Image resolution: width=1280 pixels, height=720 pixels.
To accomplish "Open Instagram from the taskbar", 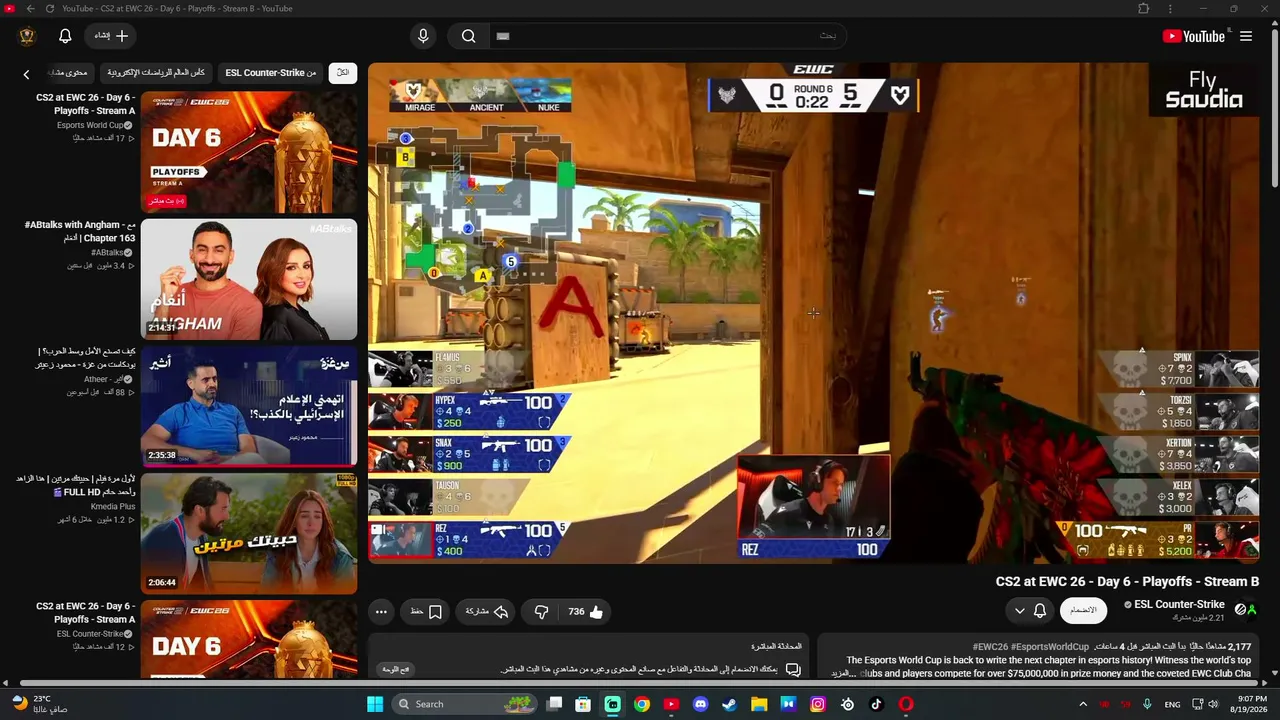I will click(x=817, y=704).
